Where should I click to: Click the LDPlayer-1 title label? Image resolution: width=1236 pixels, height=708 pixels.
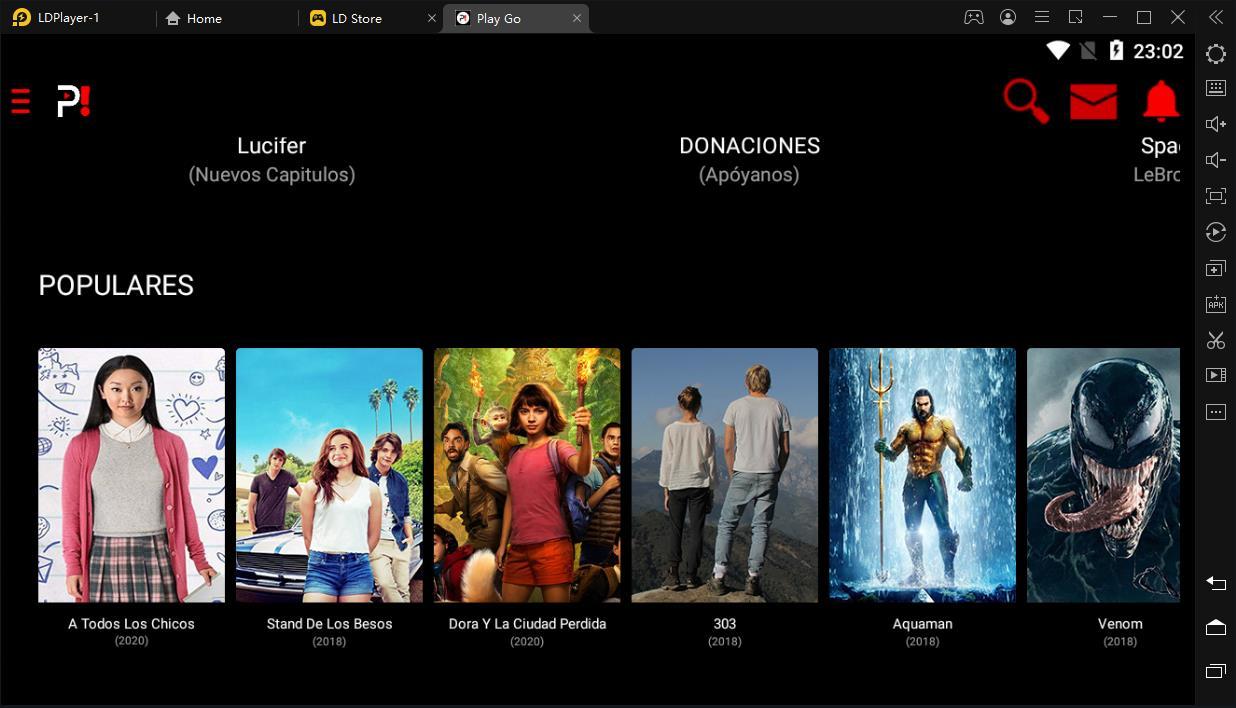pos(68,18)
